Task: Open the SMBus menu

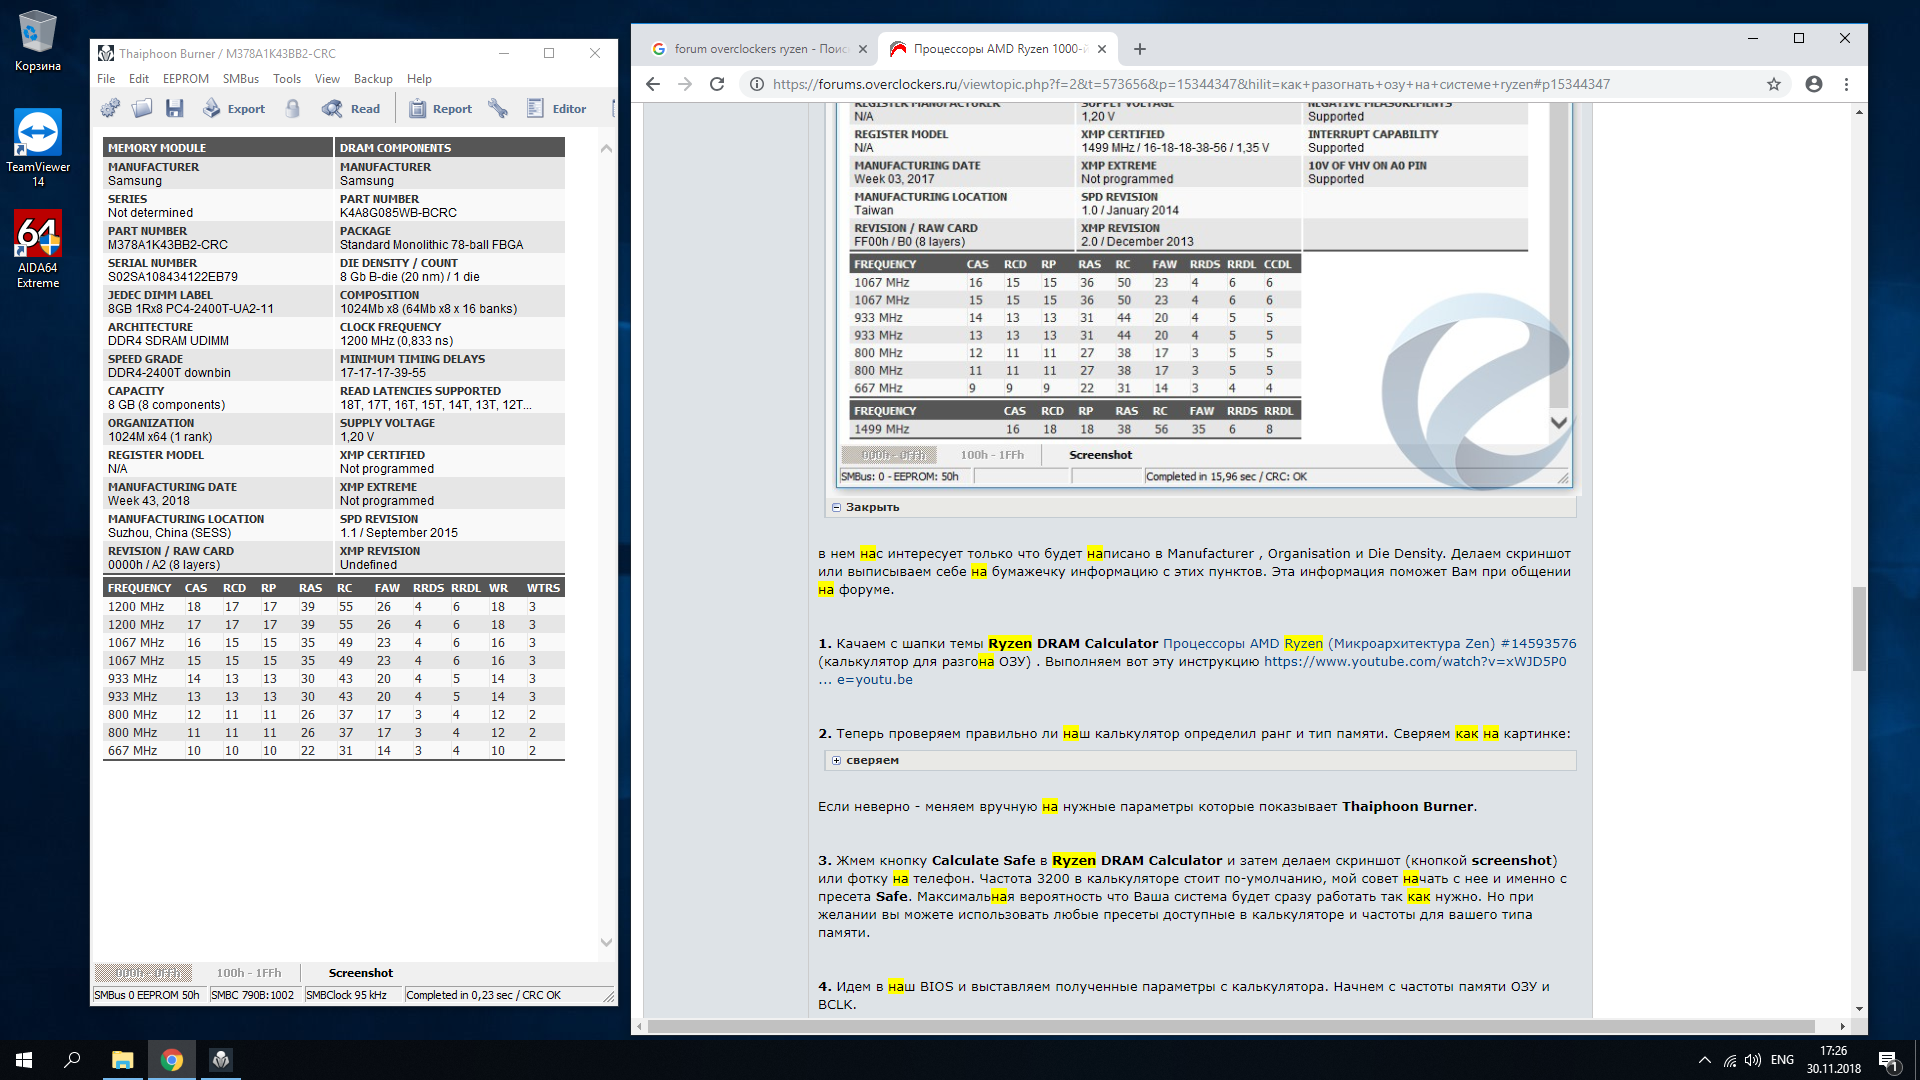Action: [240, 79]
